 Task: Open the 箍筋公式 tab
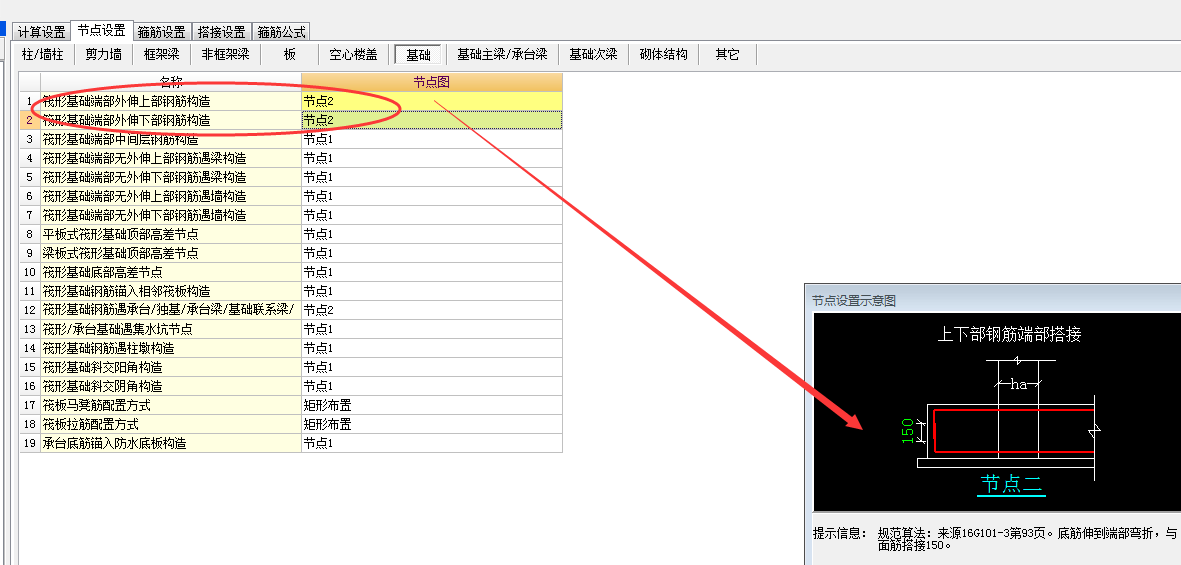(281, 32)
